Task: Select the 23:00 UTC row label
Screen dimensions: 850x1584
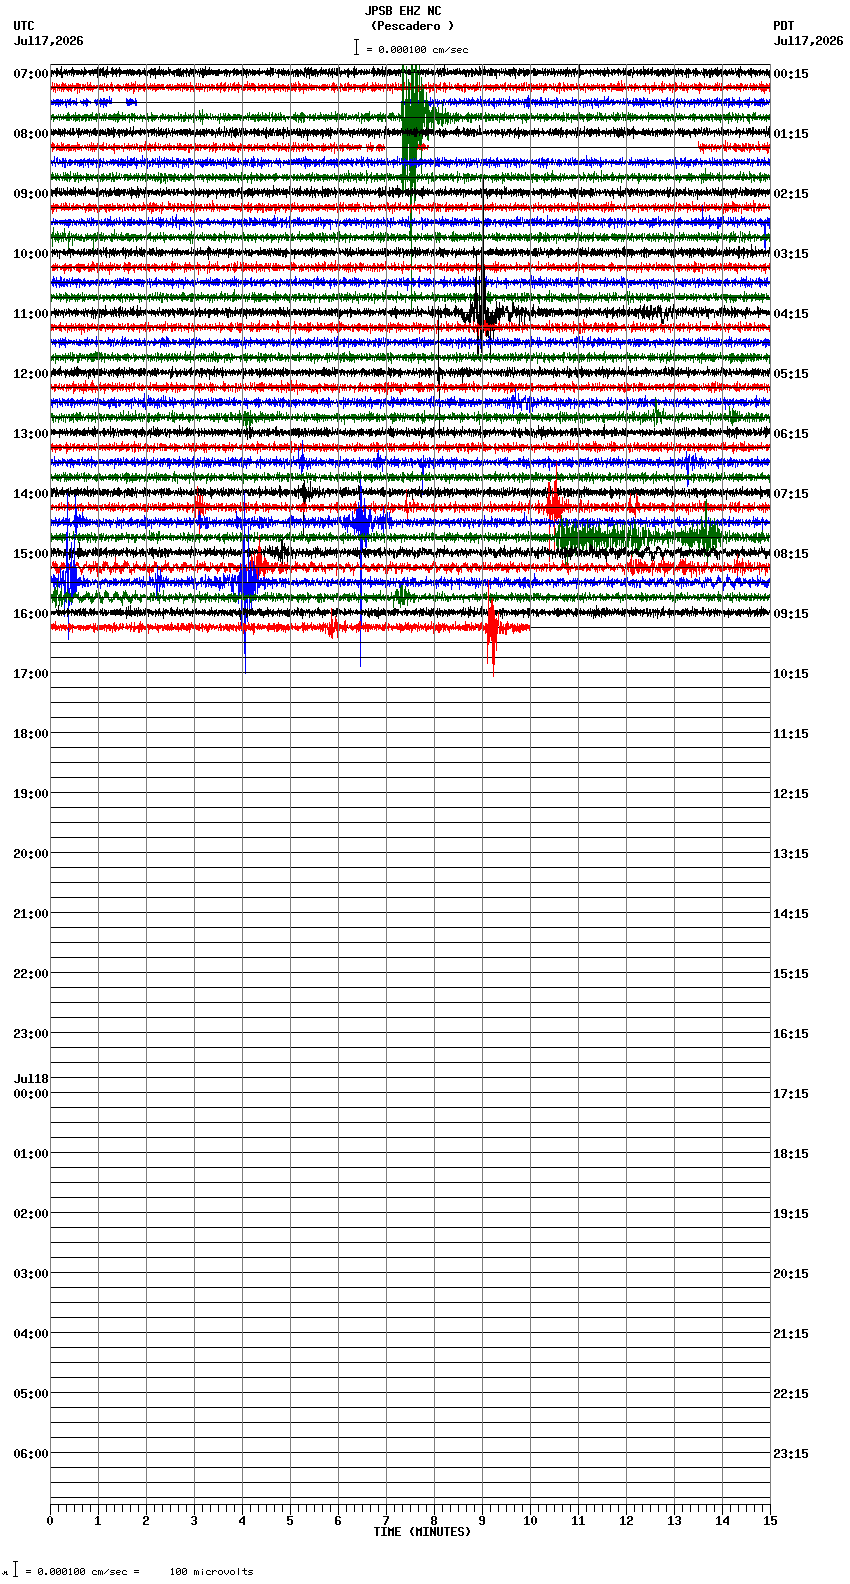Action: click(x=31, y=1034)
